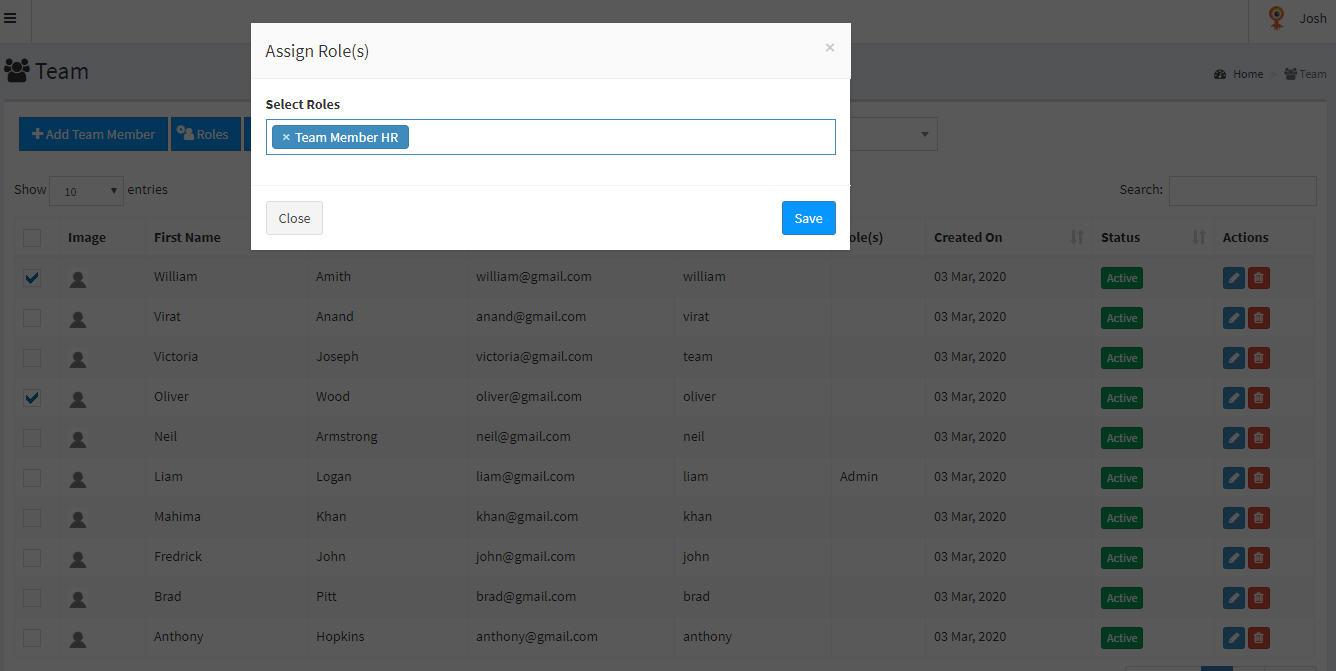Click the Admin role cell in Liam's row
The image size is (1336, 671).
[859, 476]
